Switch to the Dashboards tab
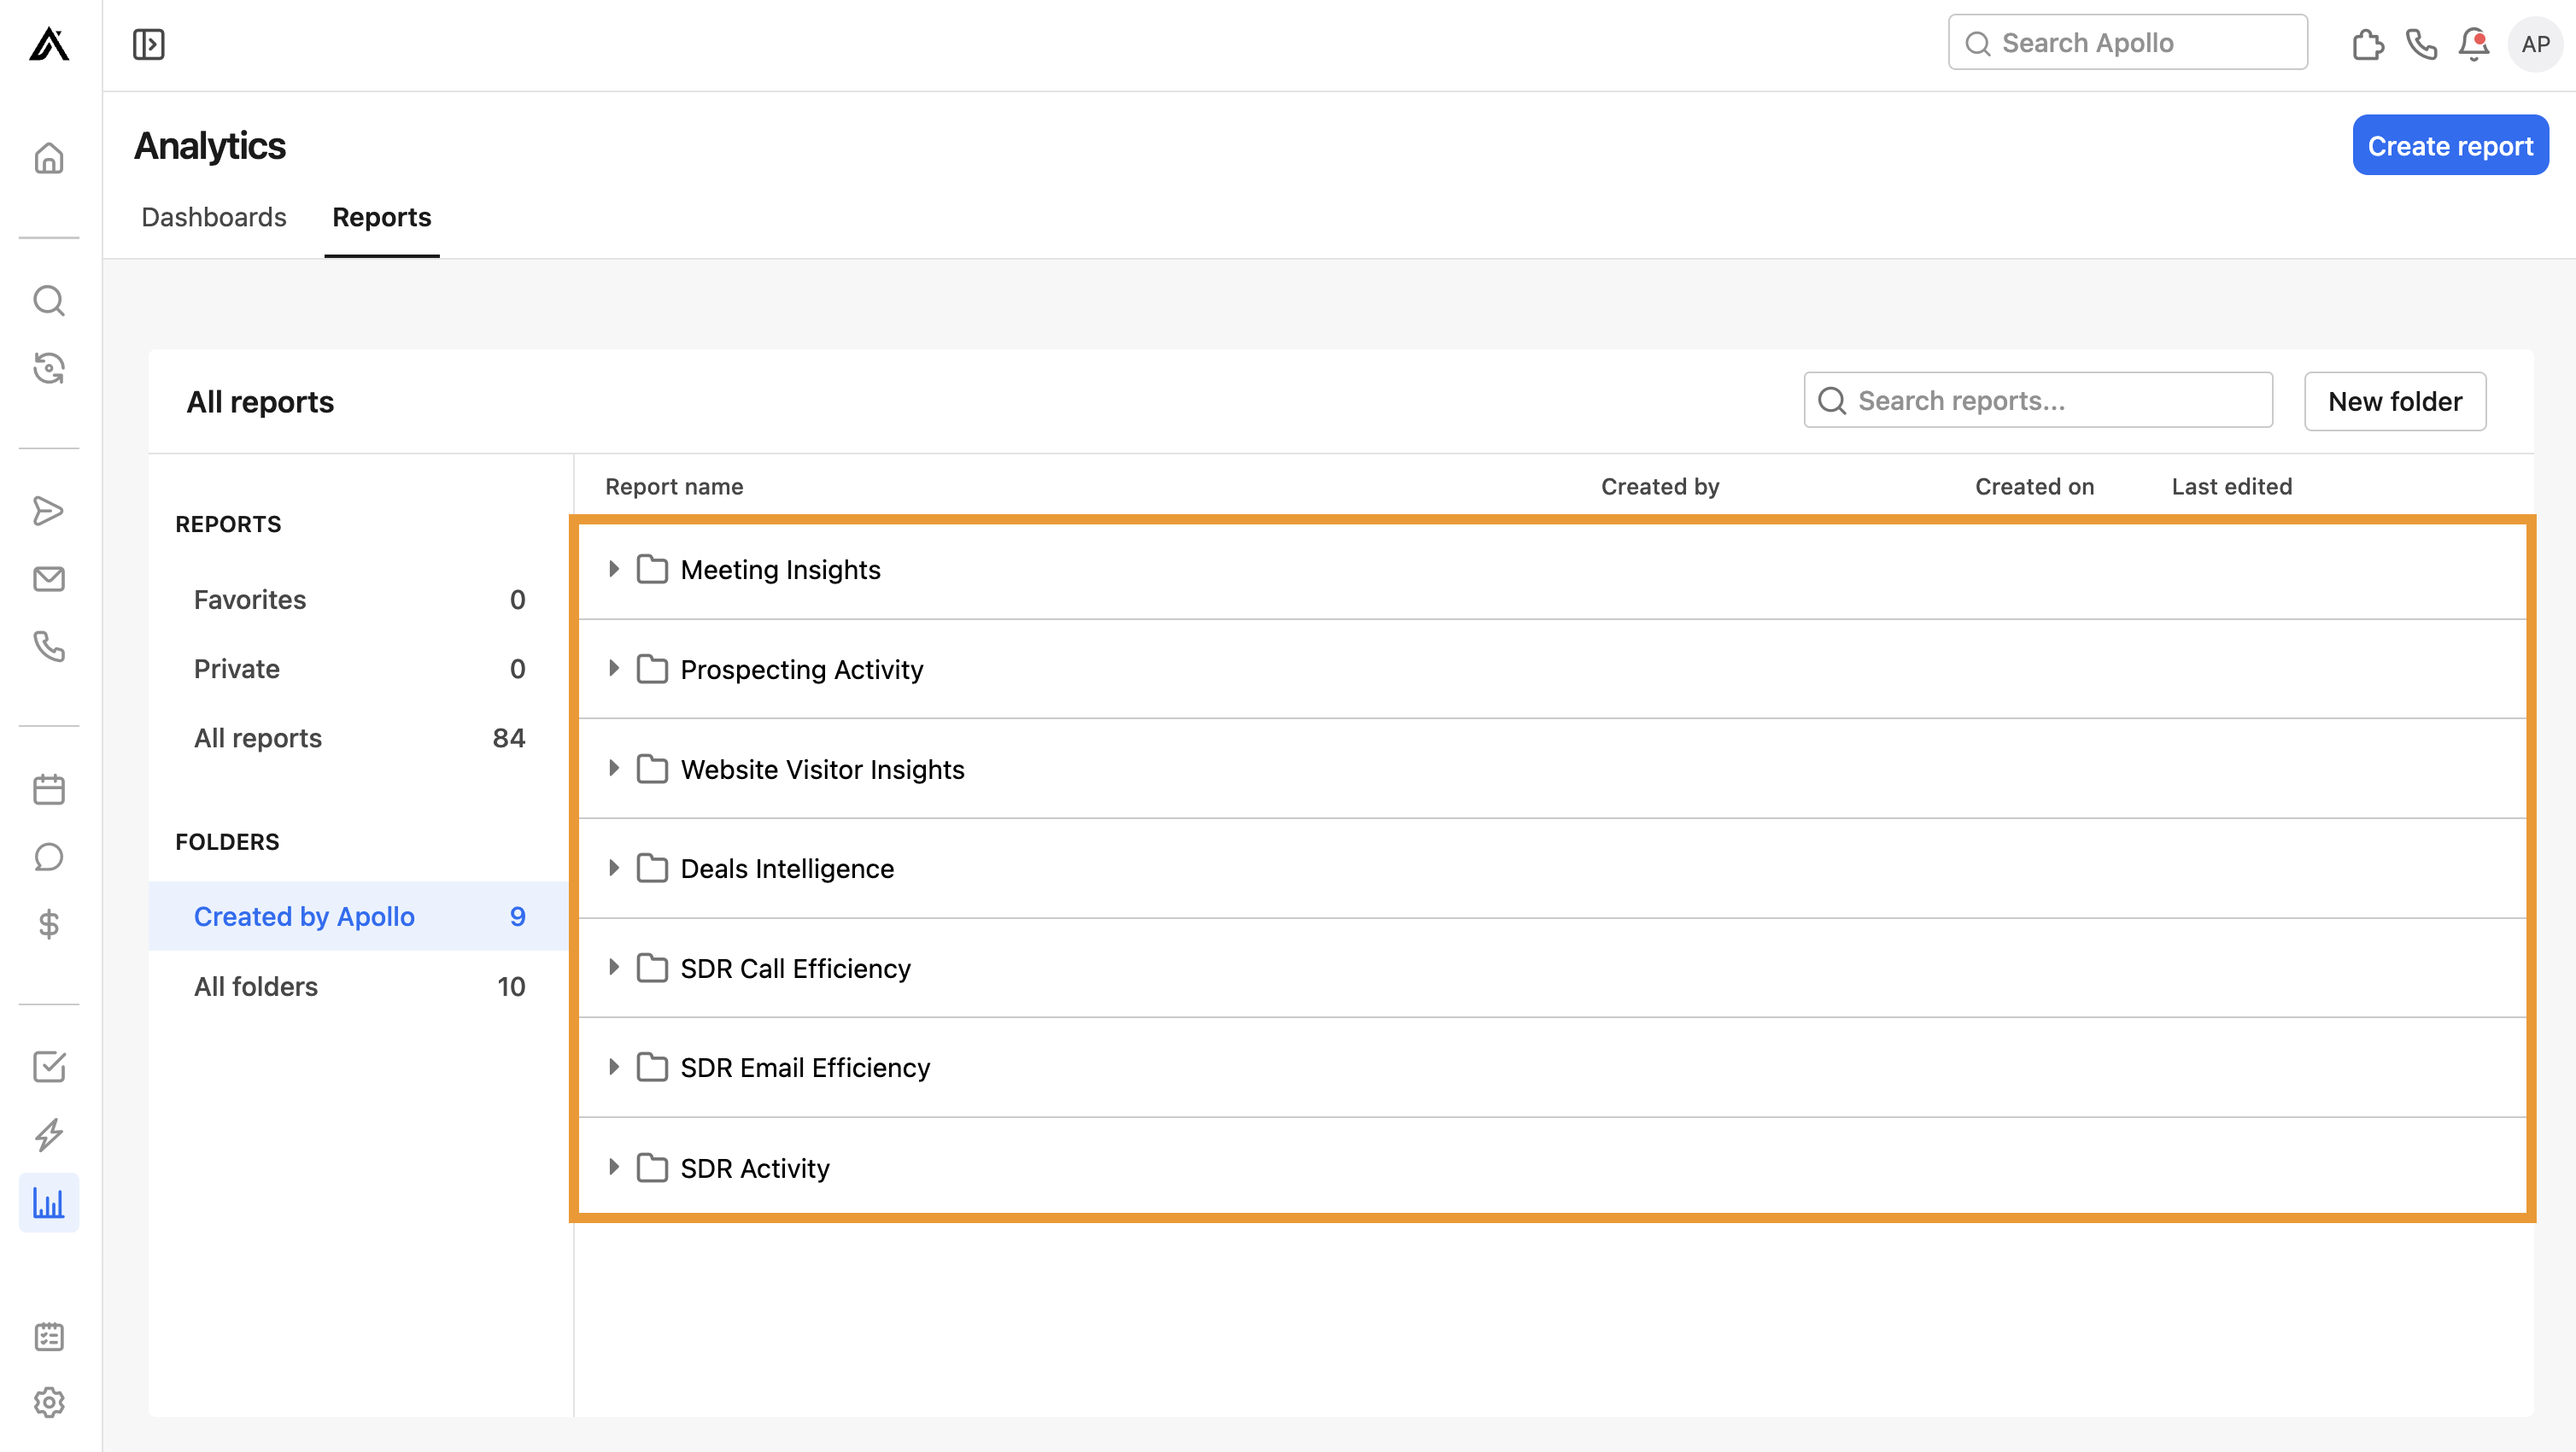This screenshot has height=1452, width=2576. tap(213, 217)
